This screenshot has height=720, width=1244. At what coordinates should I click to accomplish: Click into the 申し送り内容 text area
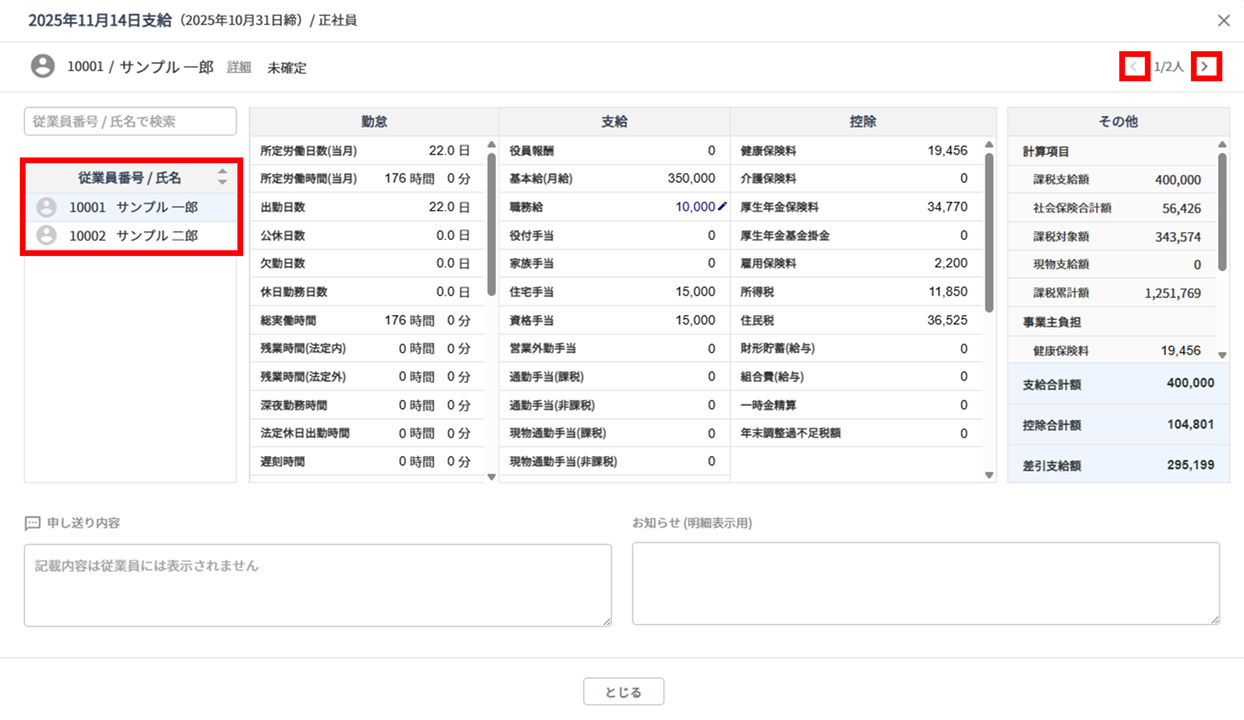click(x=317, y=585)
